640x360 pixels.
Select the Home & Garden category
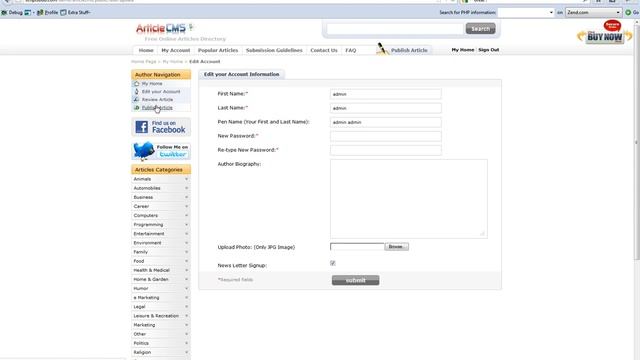click(151, 279)
